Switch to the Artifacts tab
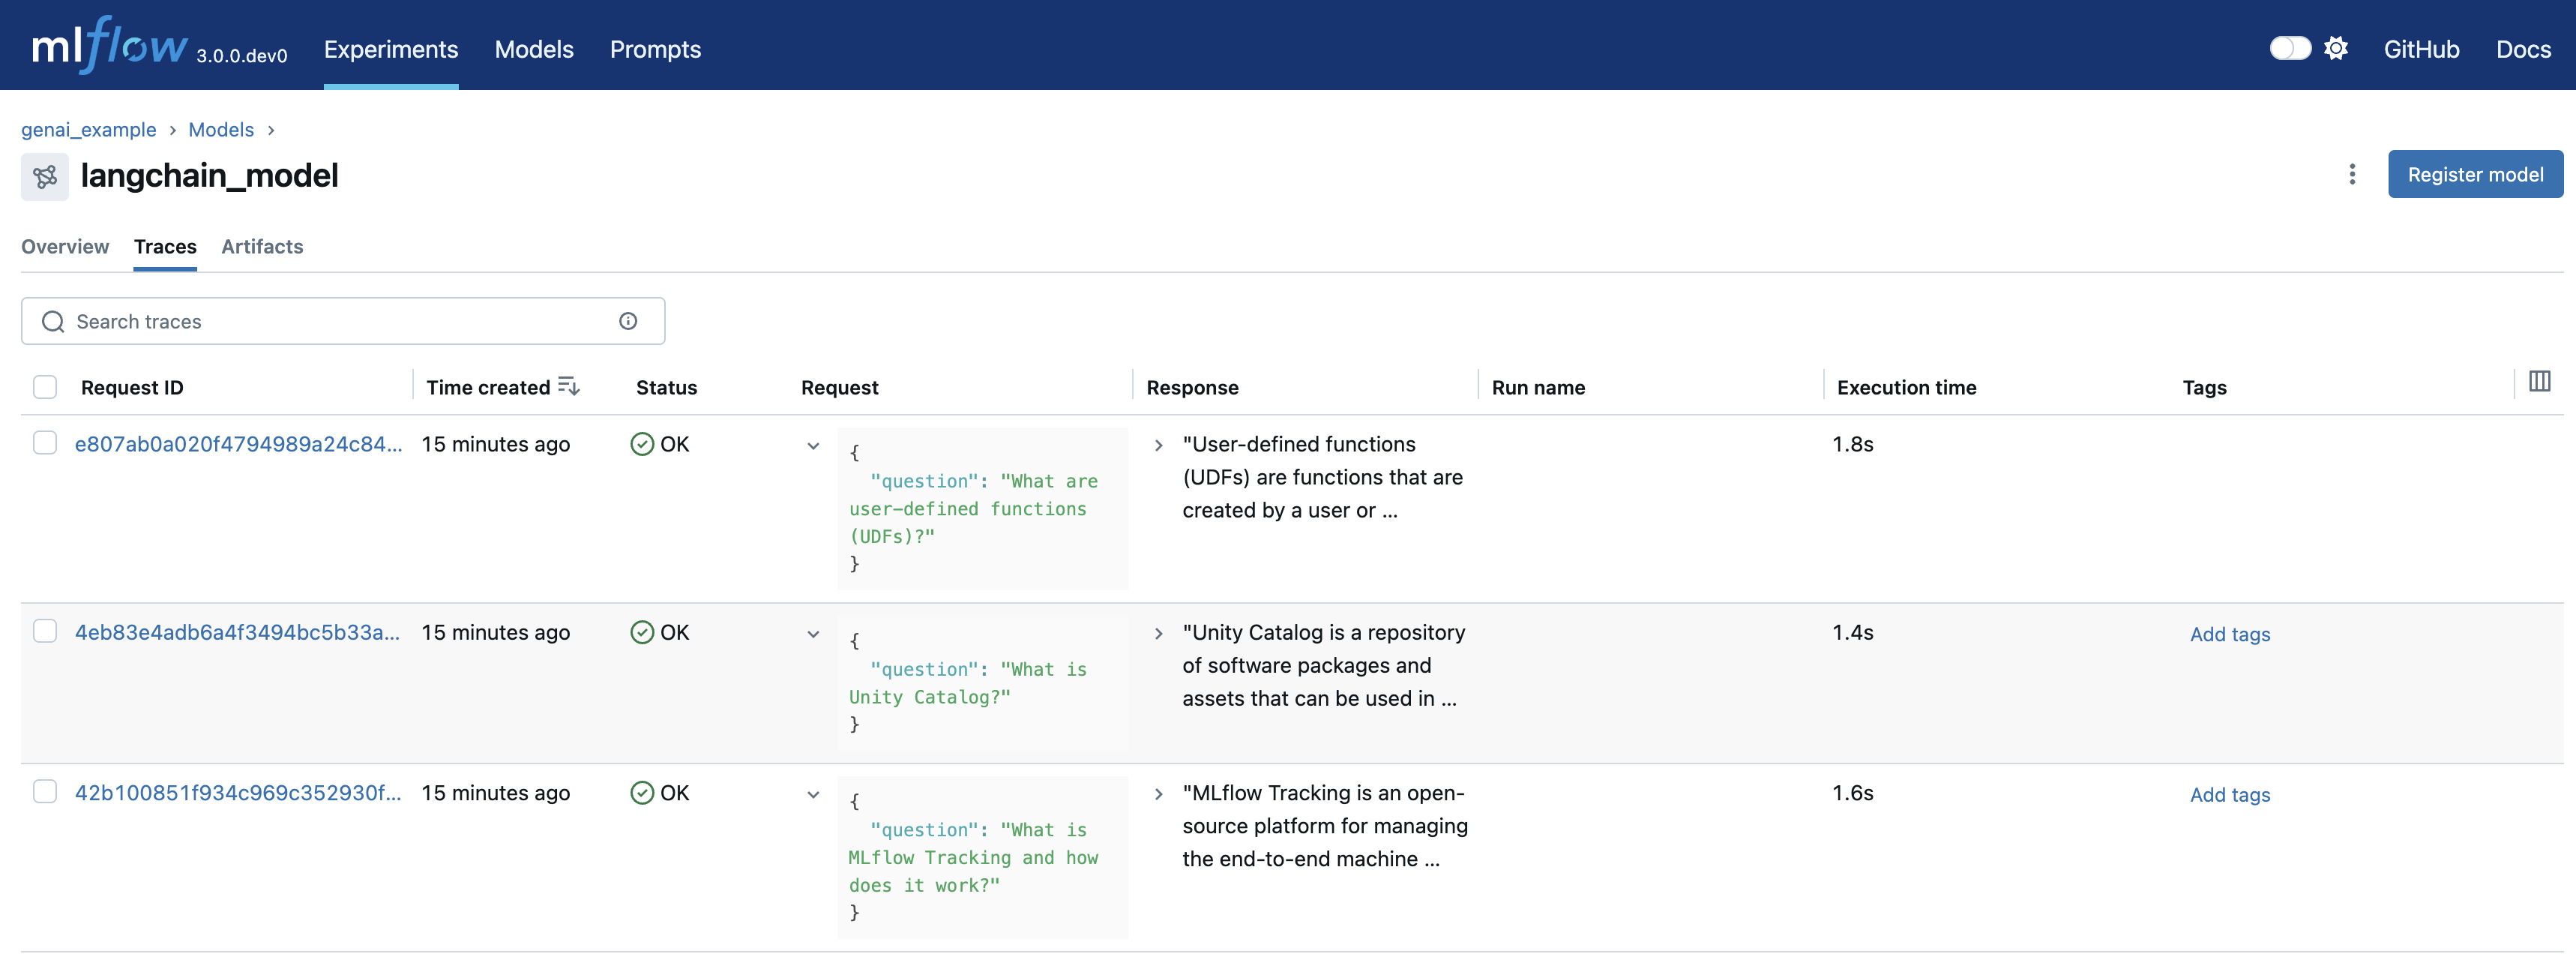Image resolution: width=2576 pixels, height=972 pixels. [261, 247]
